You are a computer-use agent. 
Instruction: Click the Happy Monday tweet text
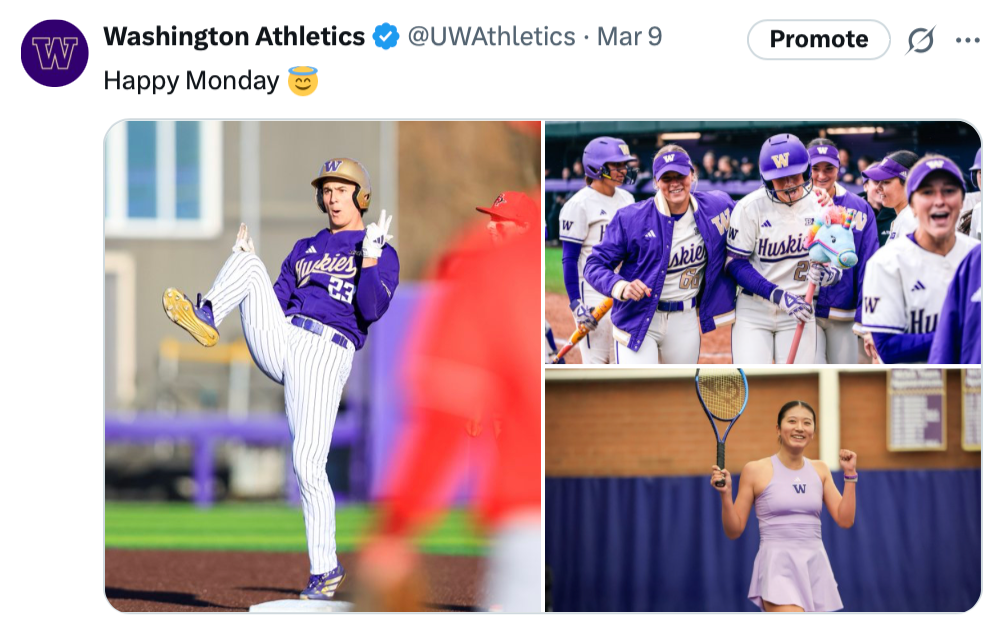pos(191,80)
